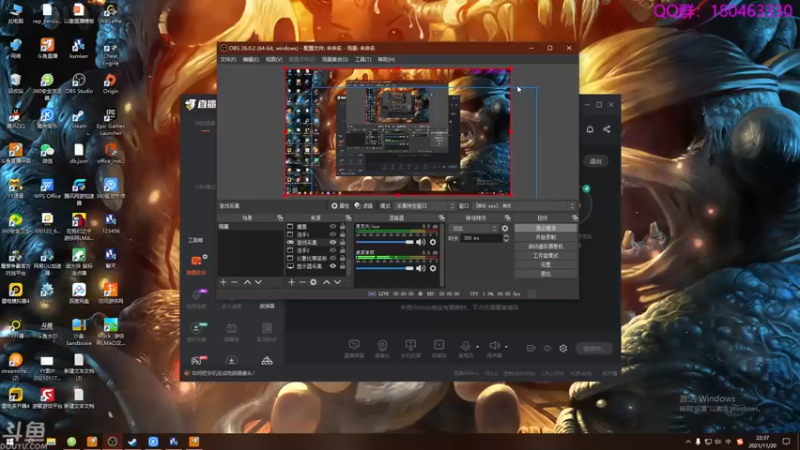Toggle lock on selected game capture source

[x=342, y=242]
